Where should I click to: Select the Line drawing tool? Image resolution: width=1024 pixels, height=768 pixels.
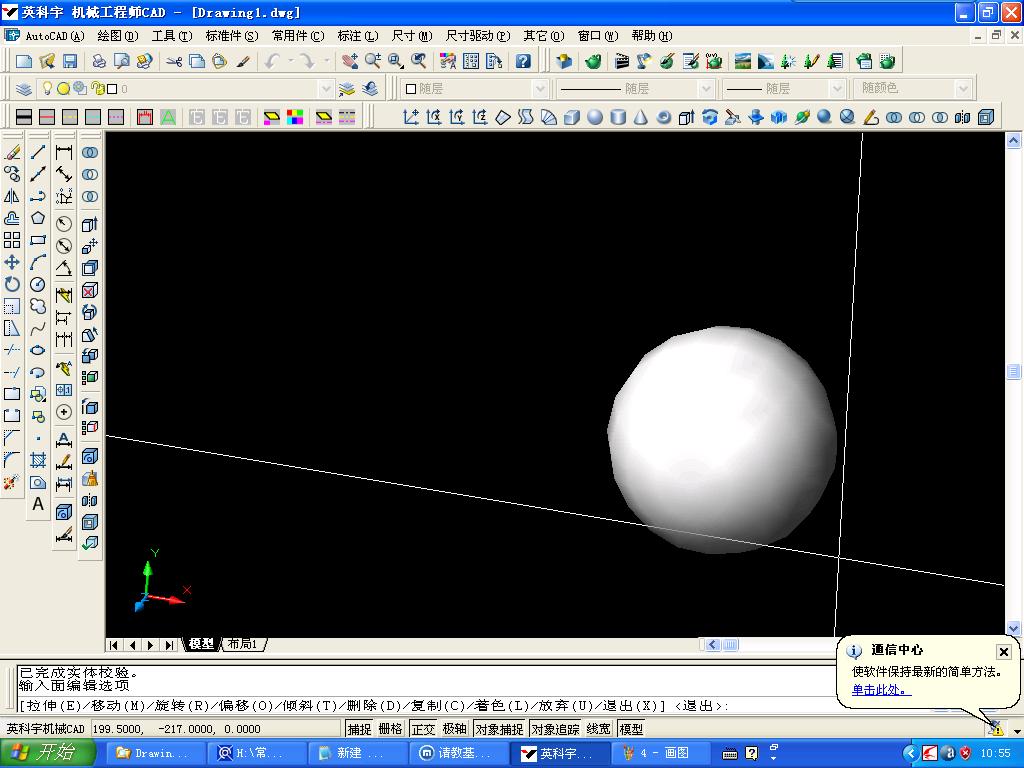[x=38, y=152]
